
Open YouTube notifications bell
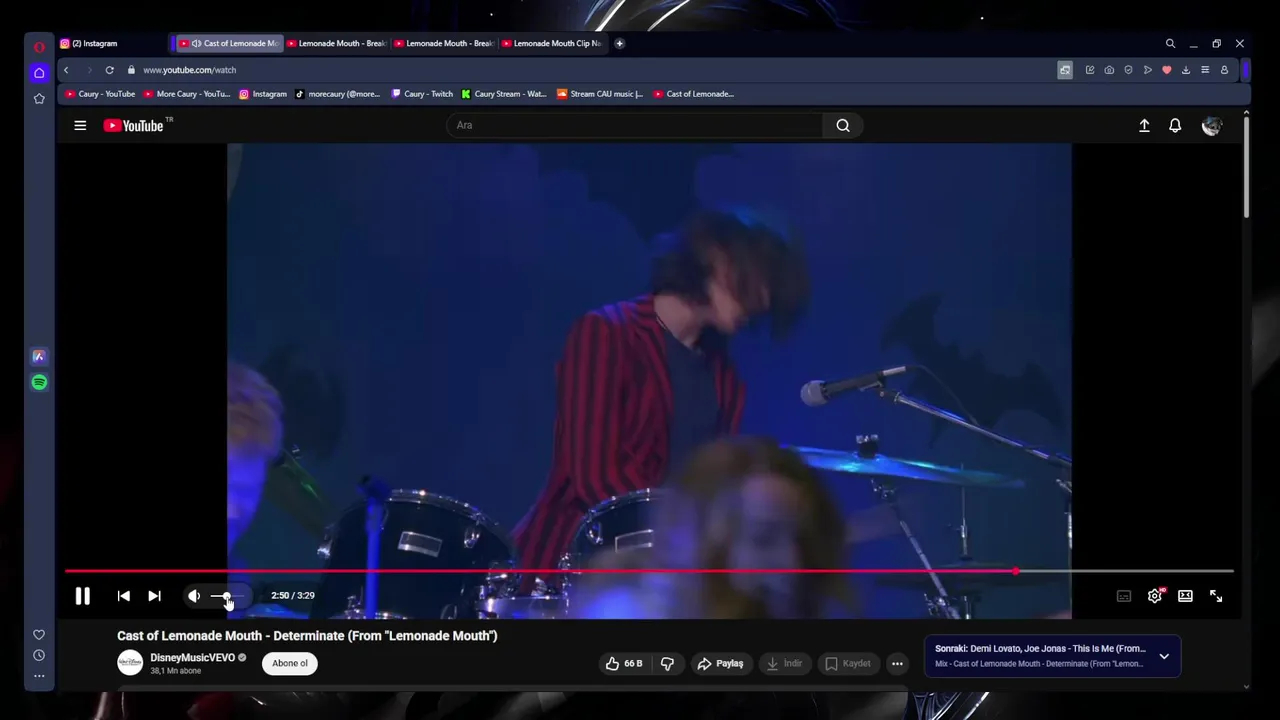pyautogui.click(x=1175, y=125)
